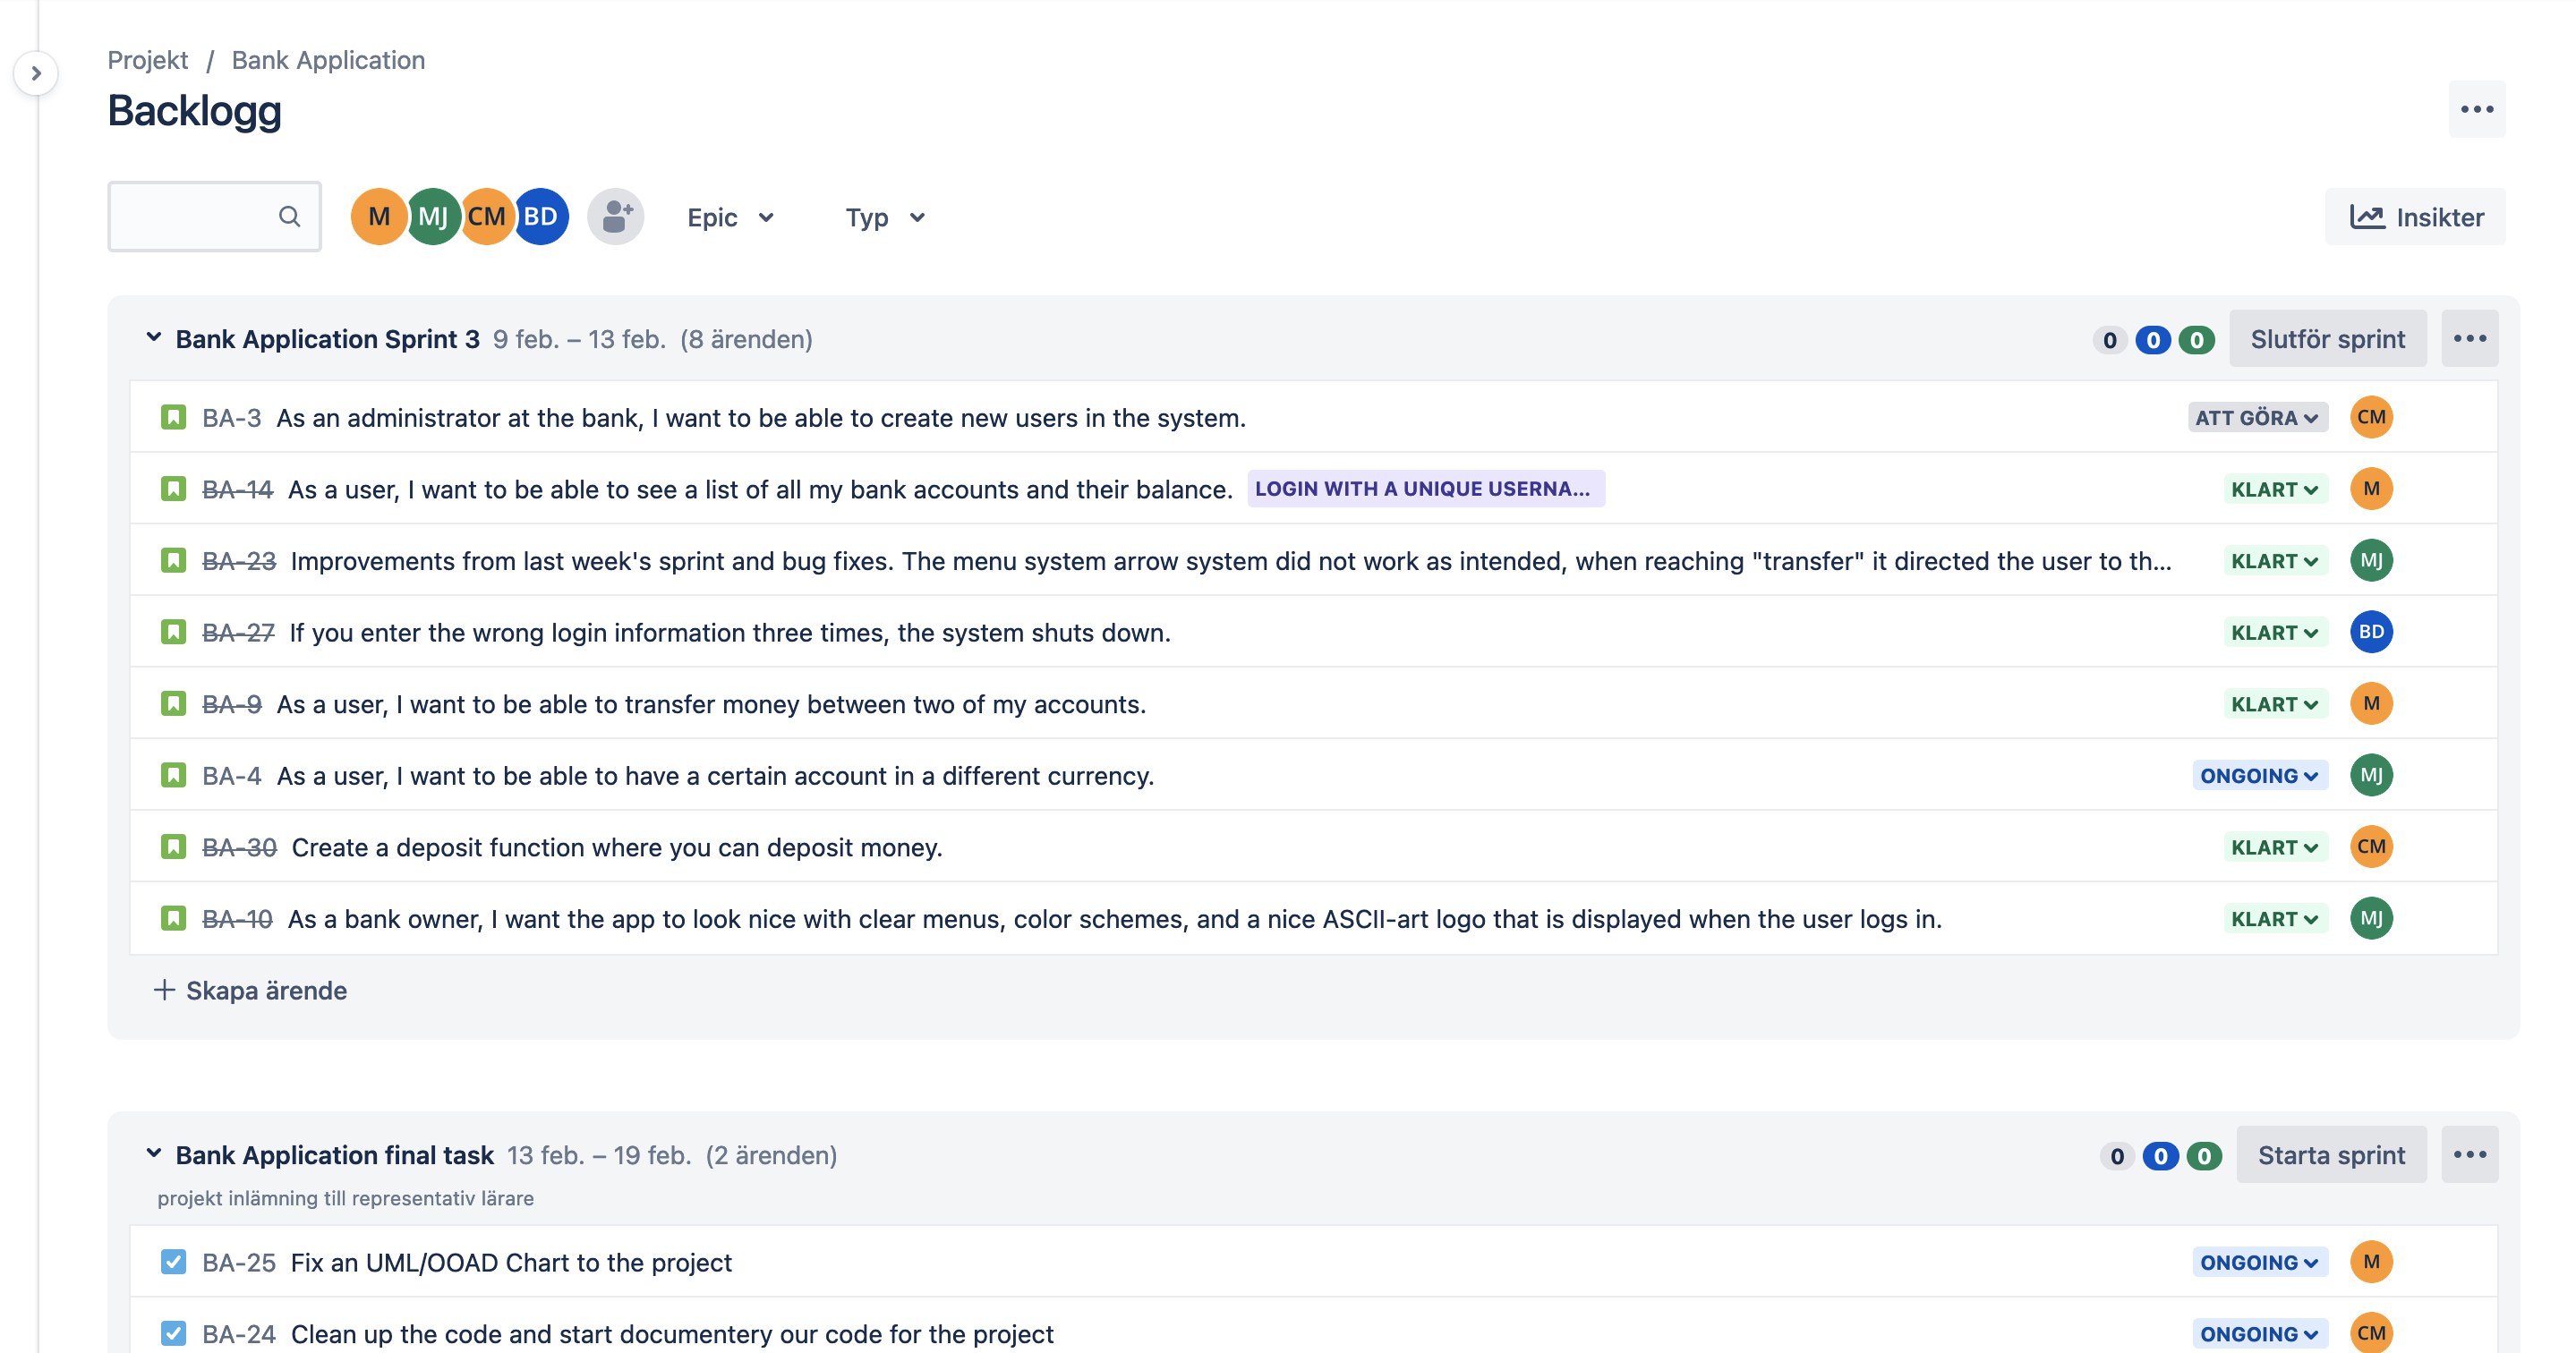Open the final task sprint more options menu
Screen dimensions: 2576x1353
[x=2469, y=1154]
